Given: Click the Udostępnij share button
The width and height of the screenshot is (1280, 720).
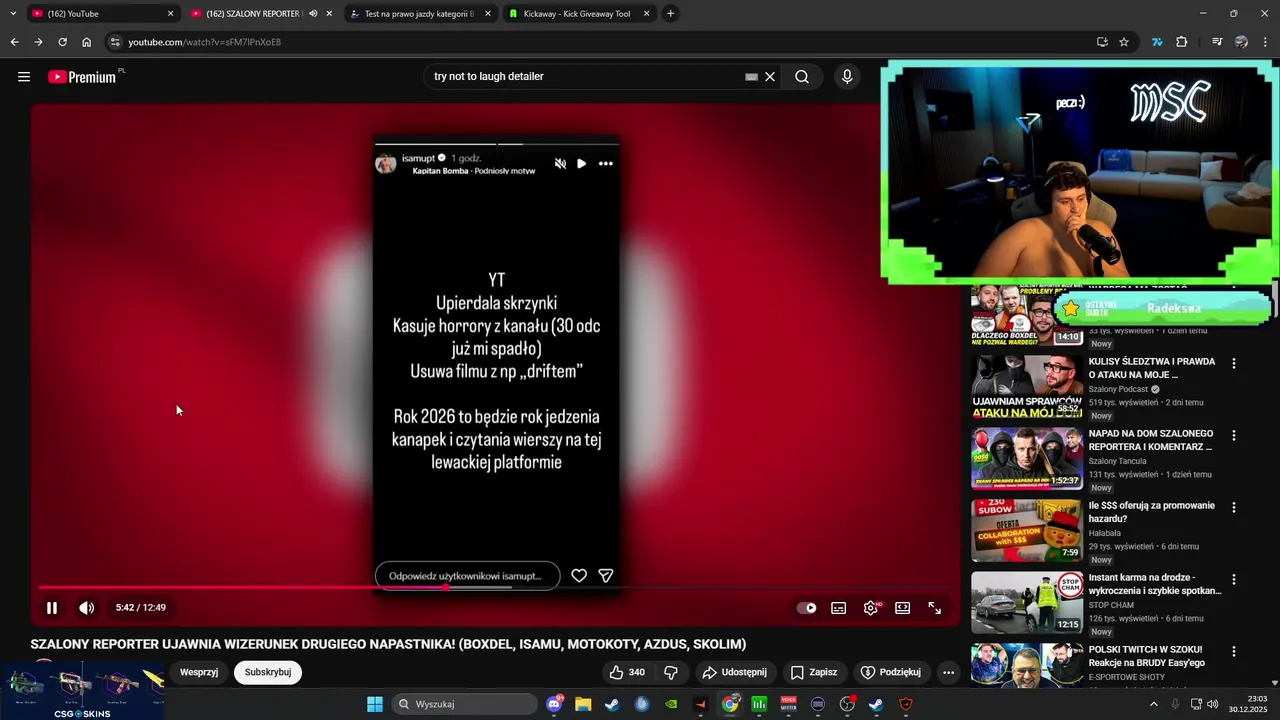Looking at the screenshot, I should [734, 672].
